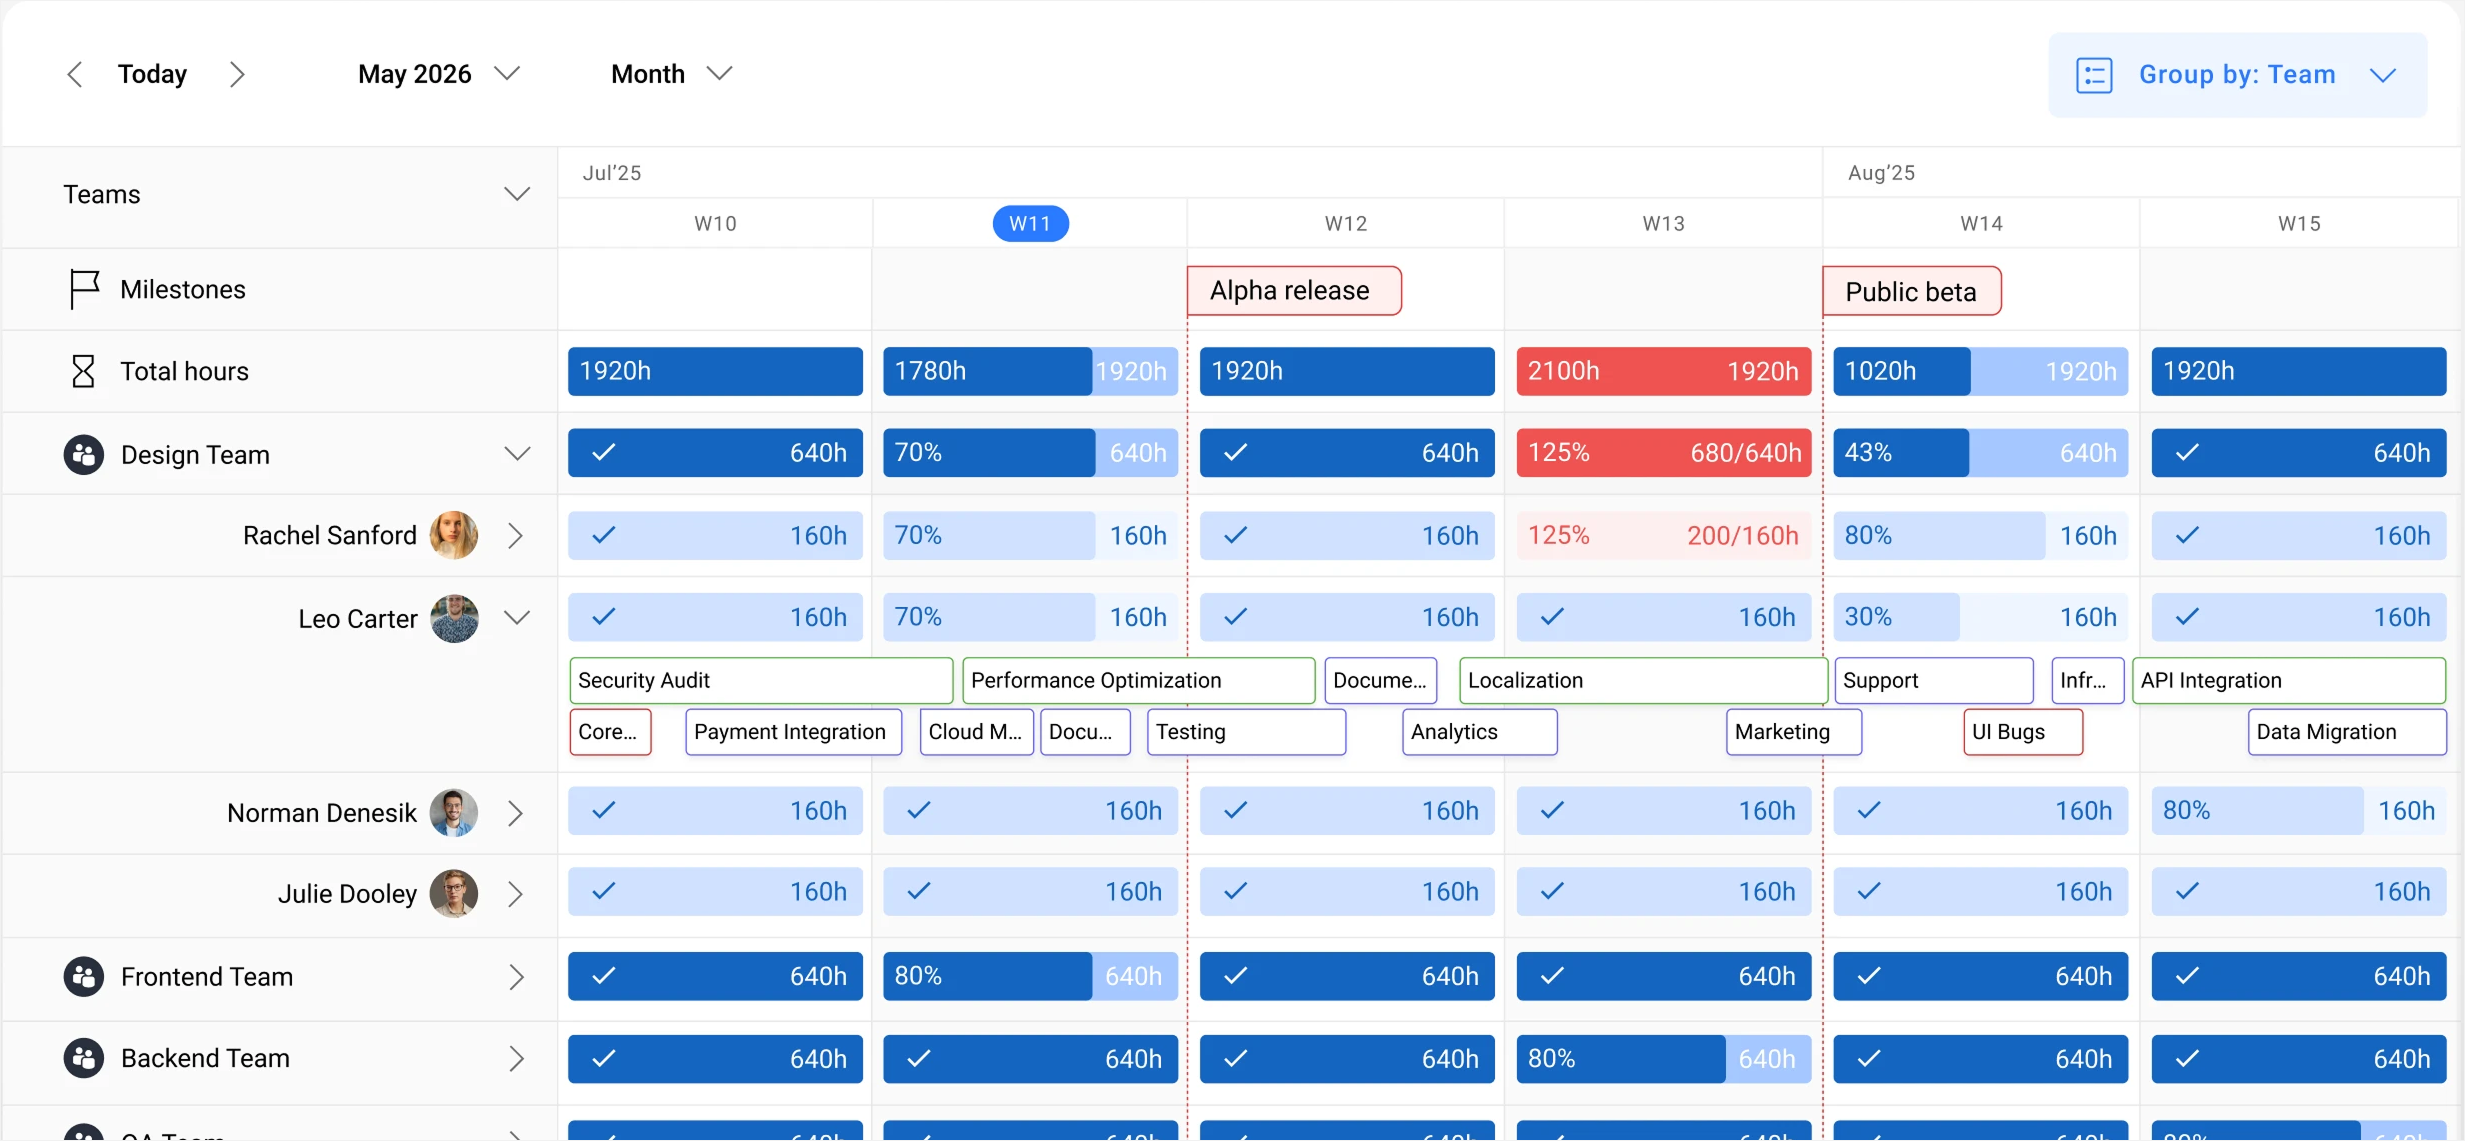
Task: Expand Norman Denesik's row
Action: 516,813
